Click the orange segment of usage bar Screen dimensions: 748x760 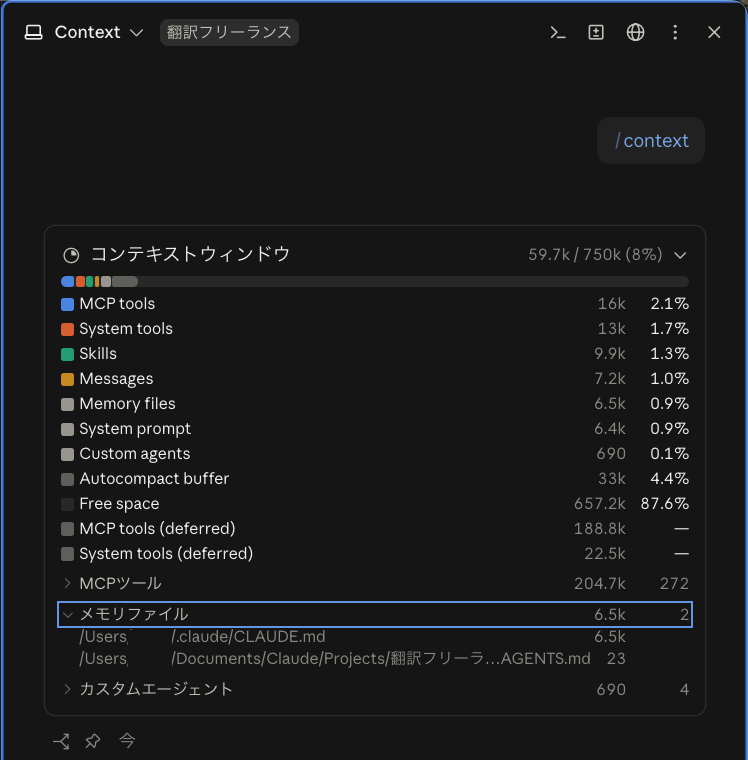[80, 281]
